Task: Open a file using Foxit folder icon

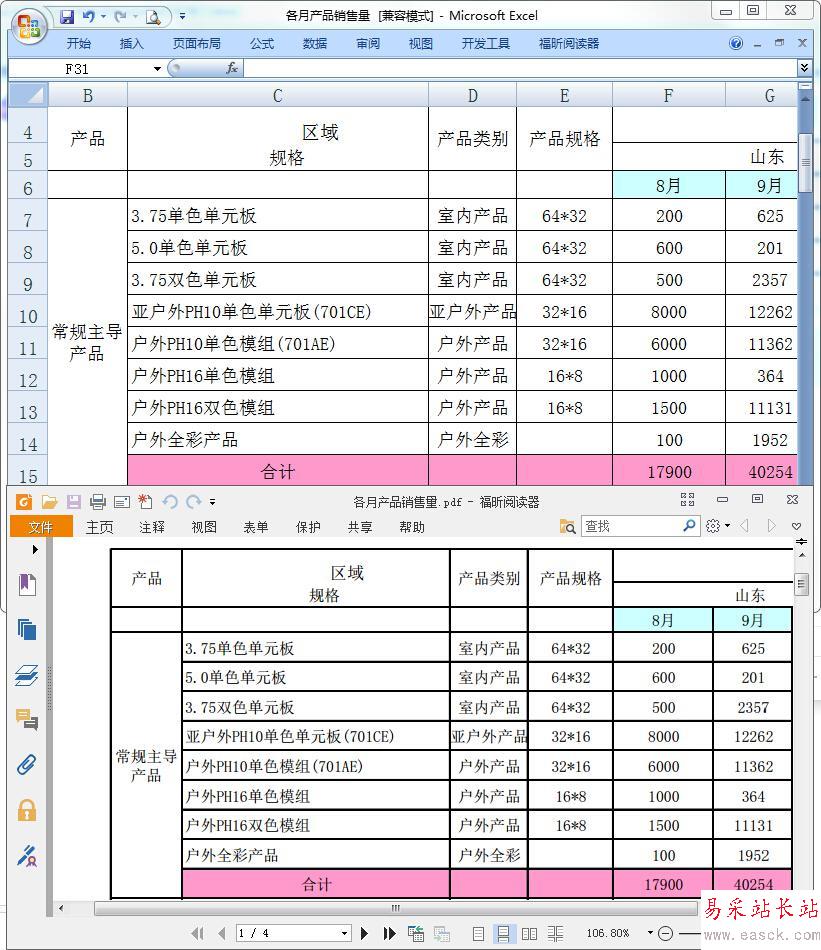Action: 49,502
